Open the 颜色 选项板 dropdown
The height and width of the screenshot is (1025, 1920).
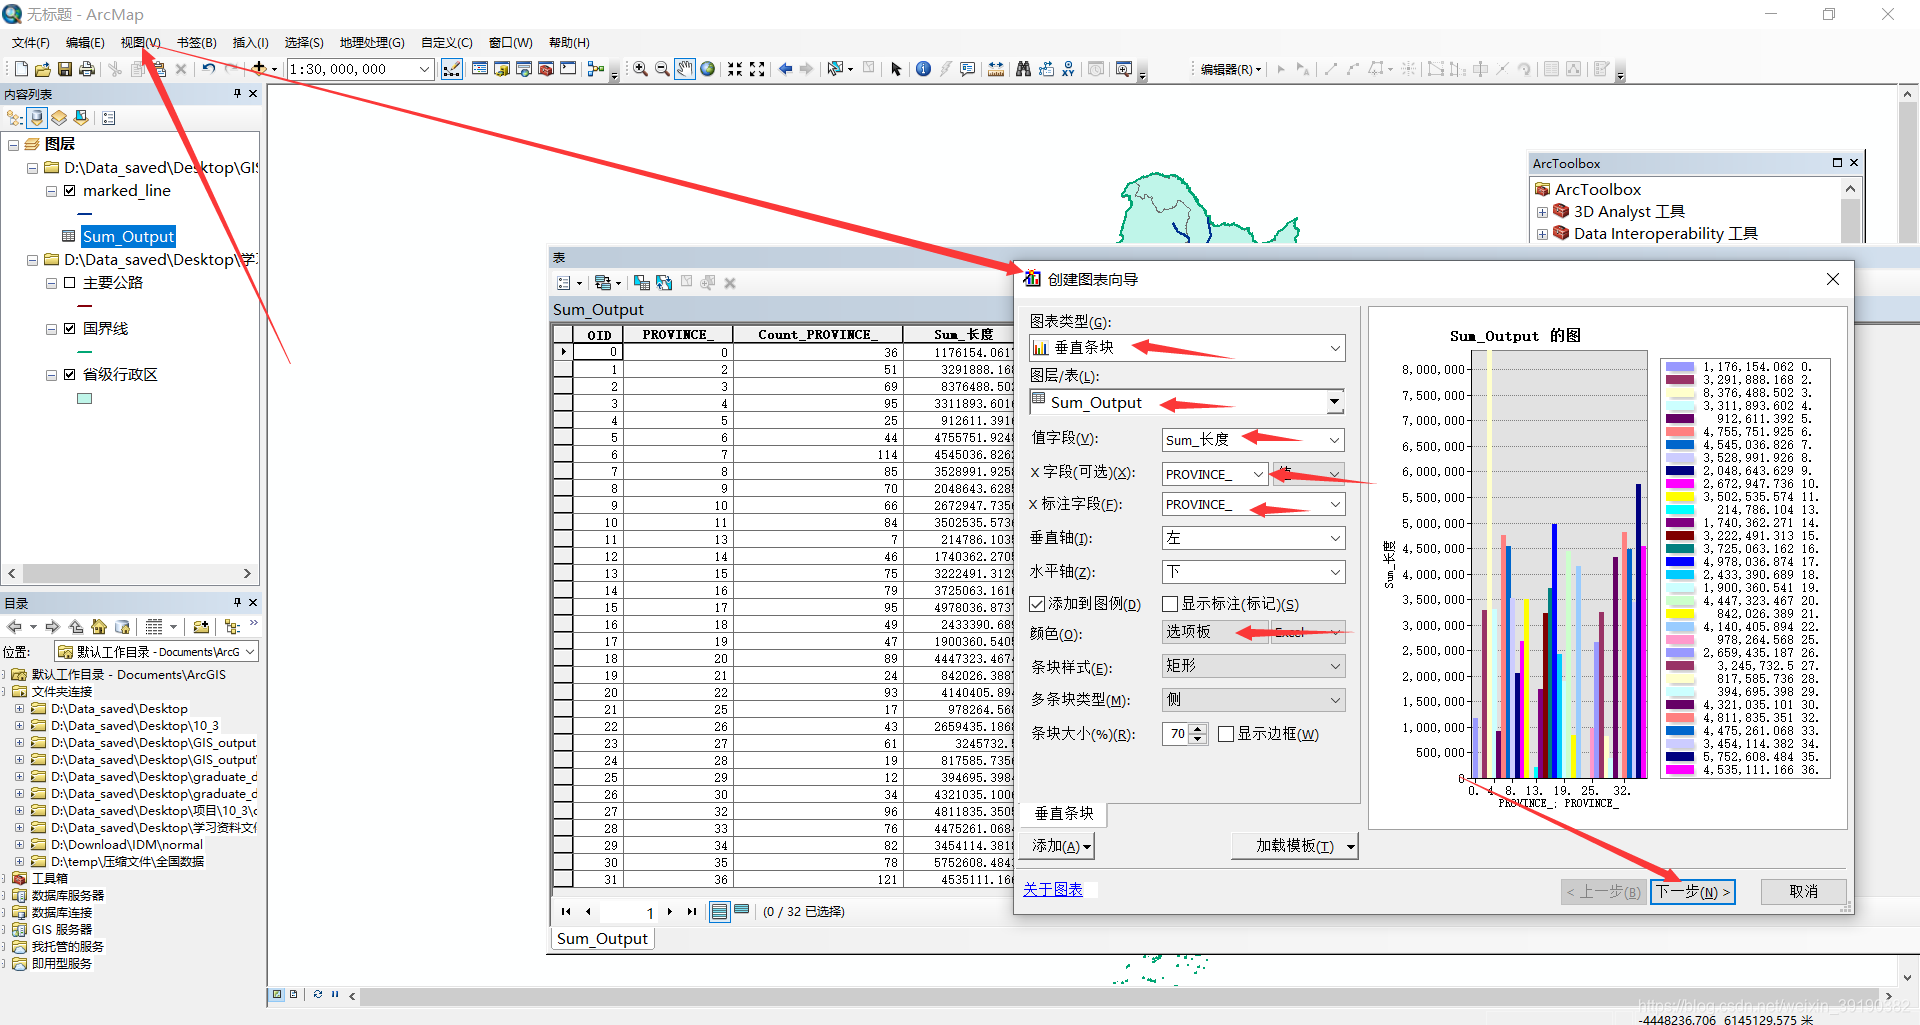(1216, 632)
